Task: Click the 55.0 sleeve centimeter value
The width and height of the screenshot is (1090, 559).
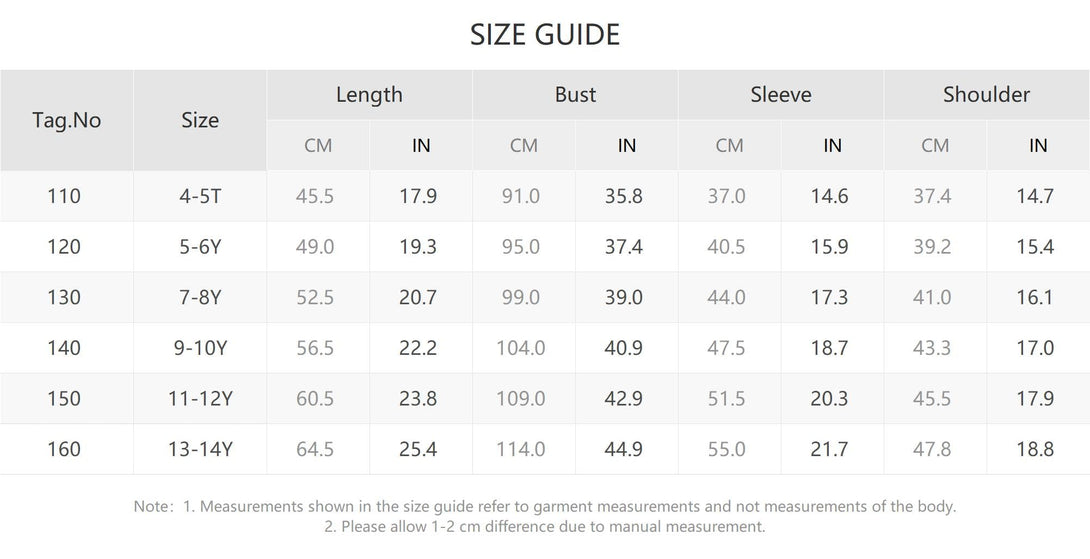Action: point(727,450)
